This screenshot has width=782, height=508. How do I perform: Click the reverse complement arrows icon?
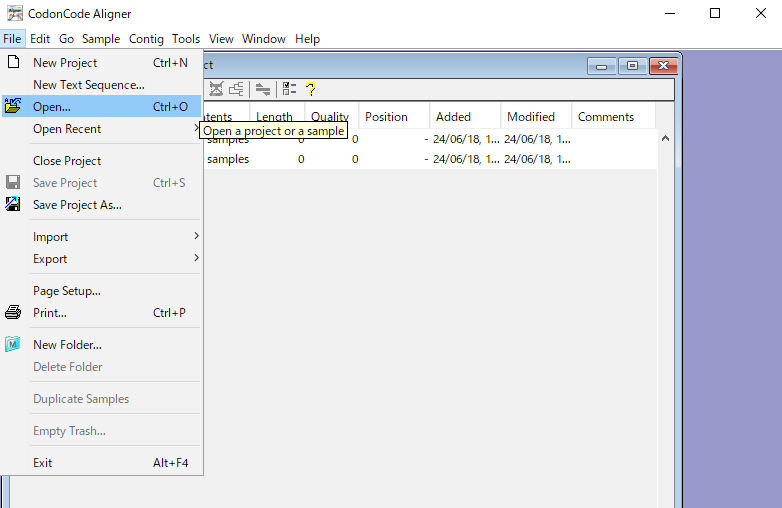[x=263, y=89]
